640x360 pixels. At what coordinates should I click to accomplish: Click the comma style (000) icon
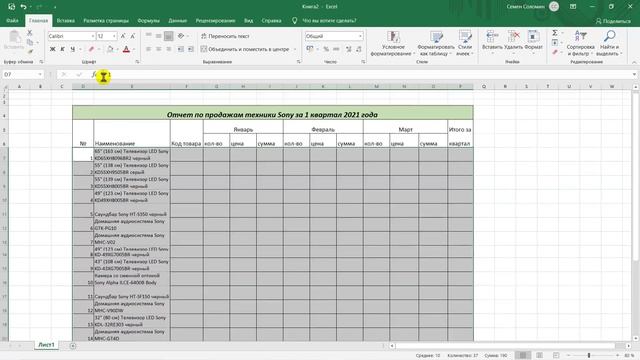point(336,49)
